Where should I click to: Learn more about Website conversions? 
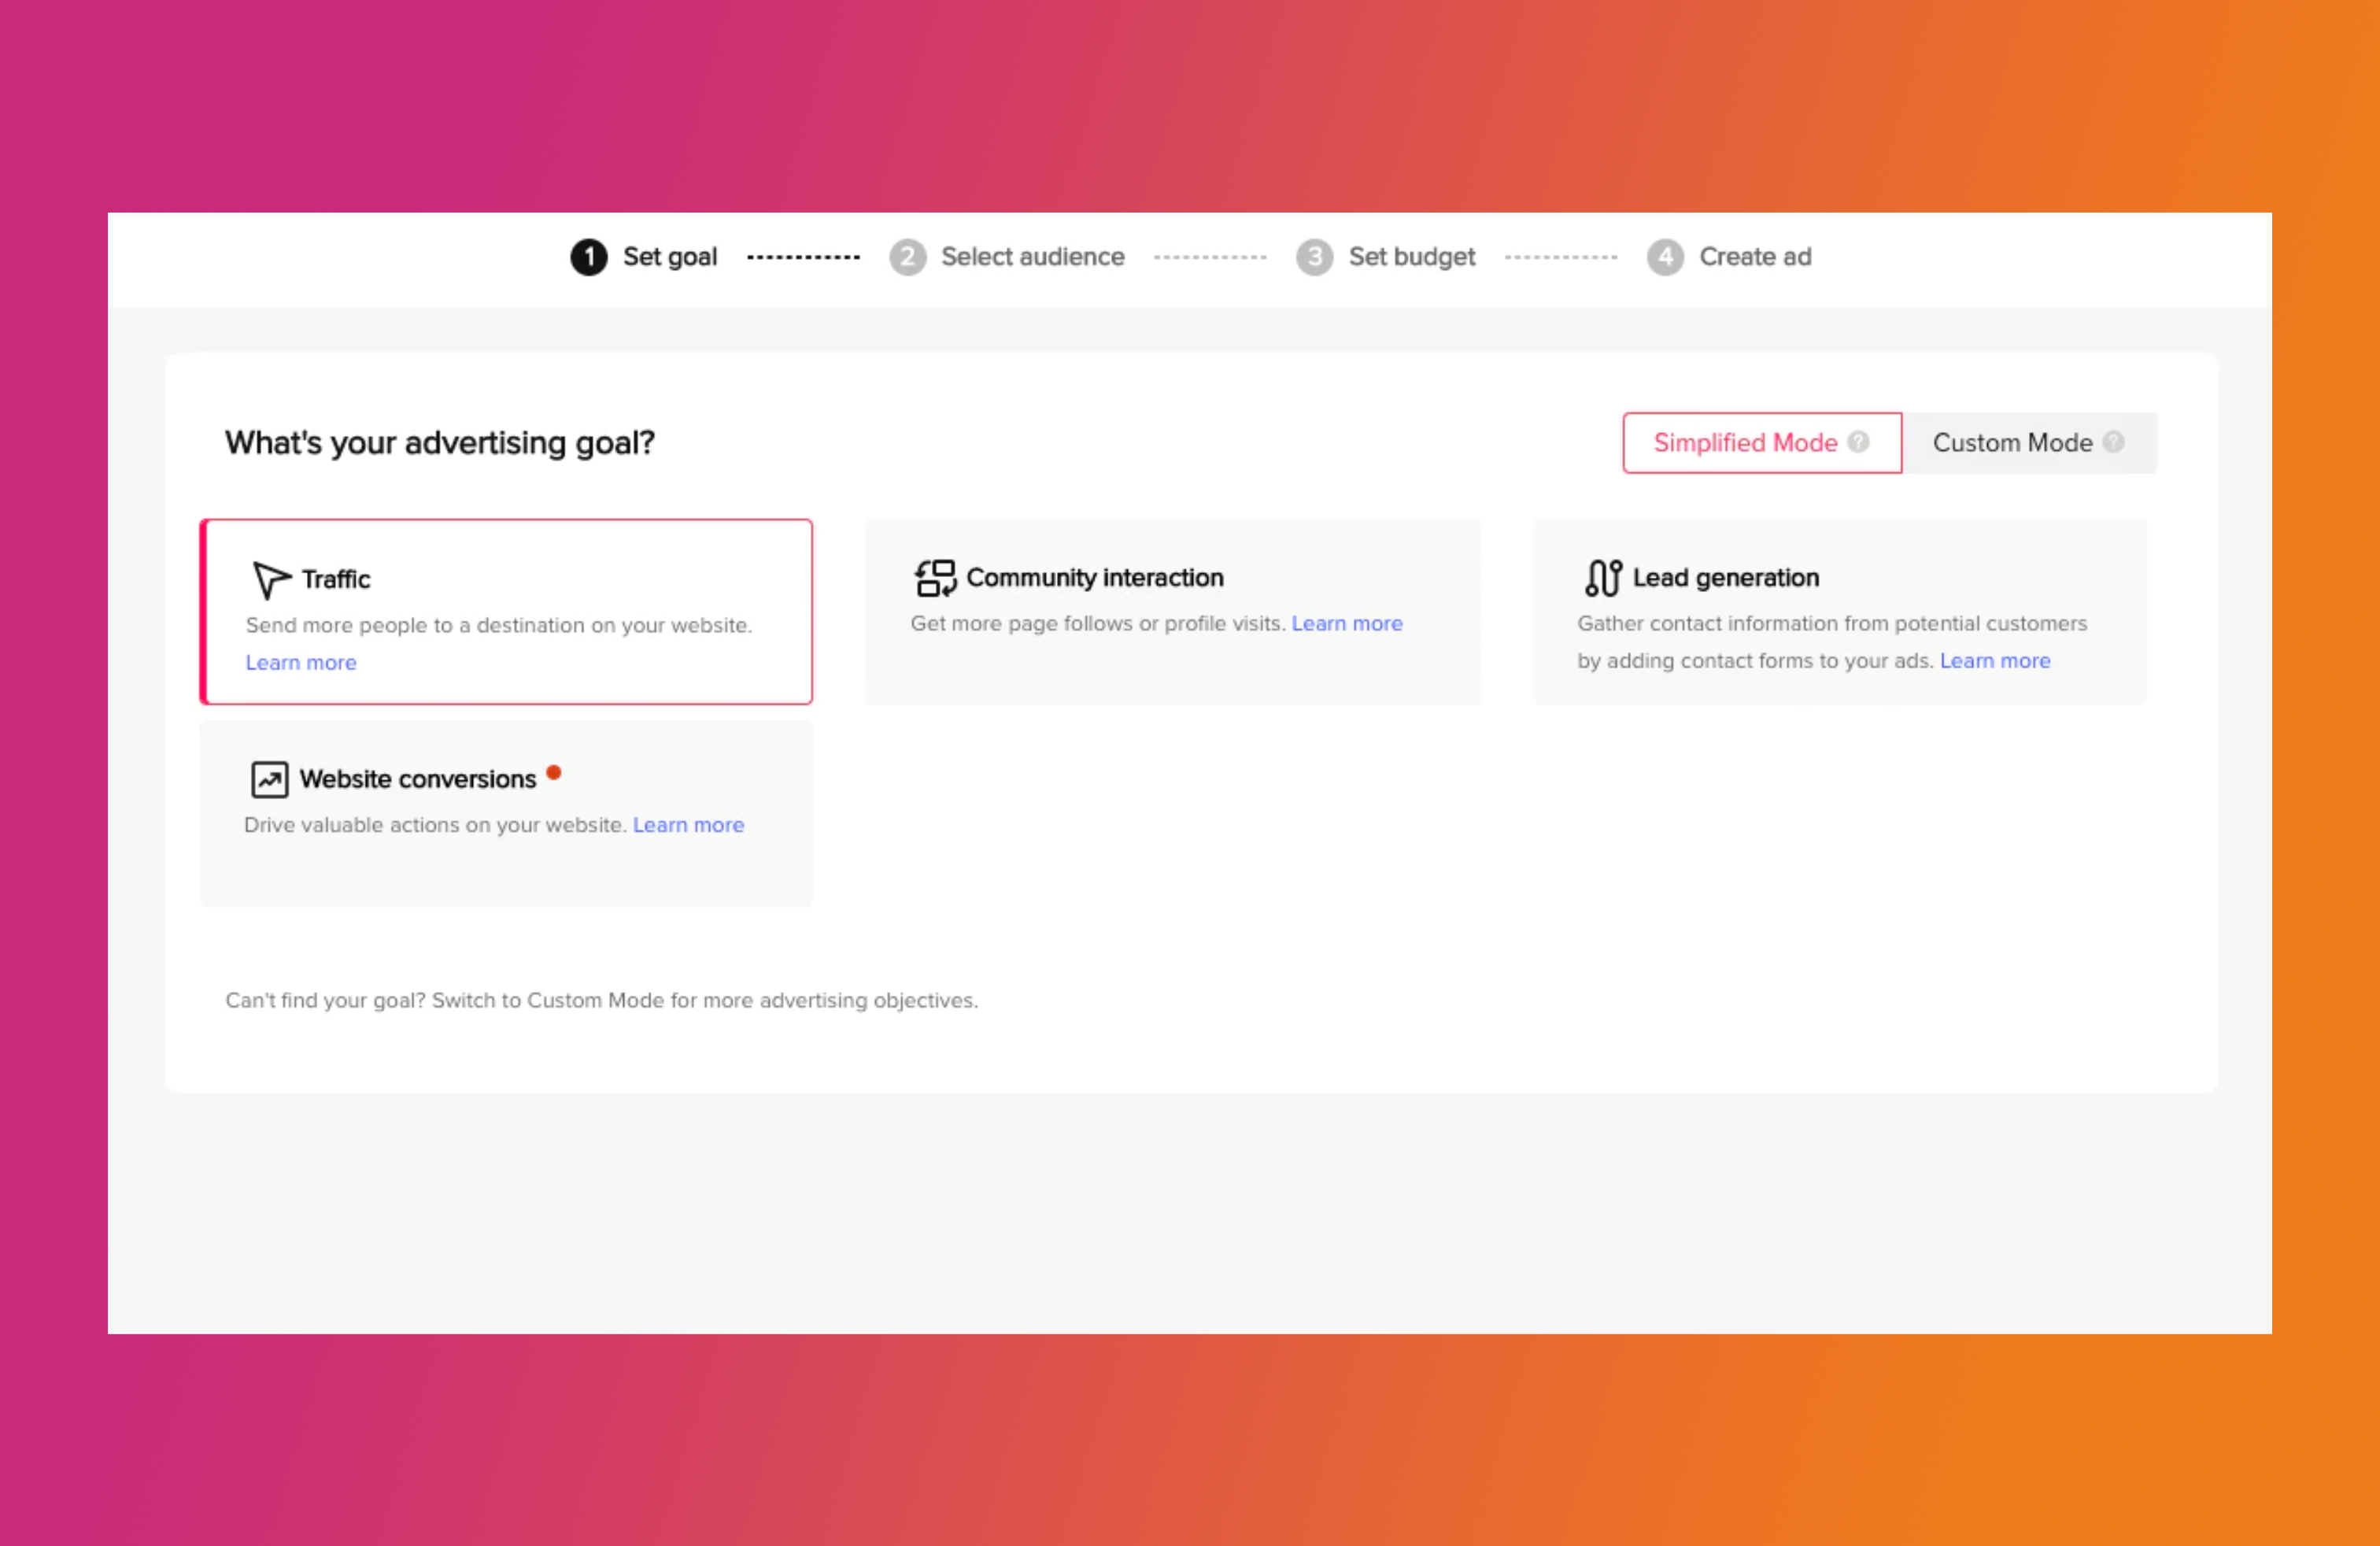[687, 824]
